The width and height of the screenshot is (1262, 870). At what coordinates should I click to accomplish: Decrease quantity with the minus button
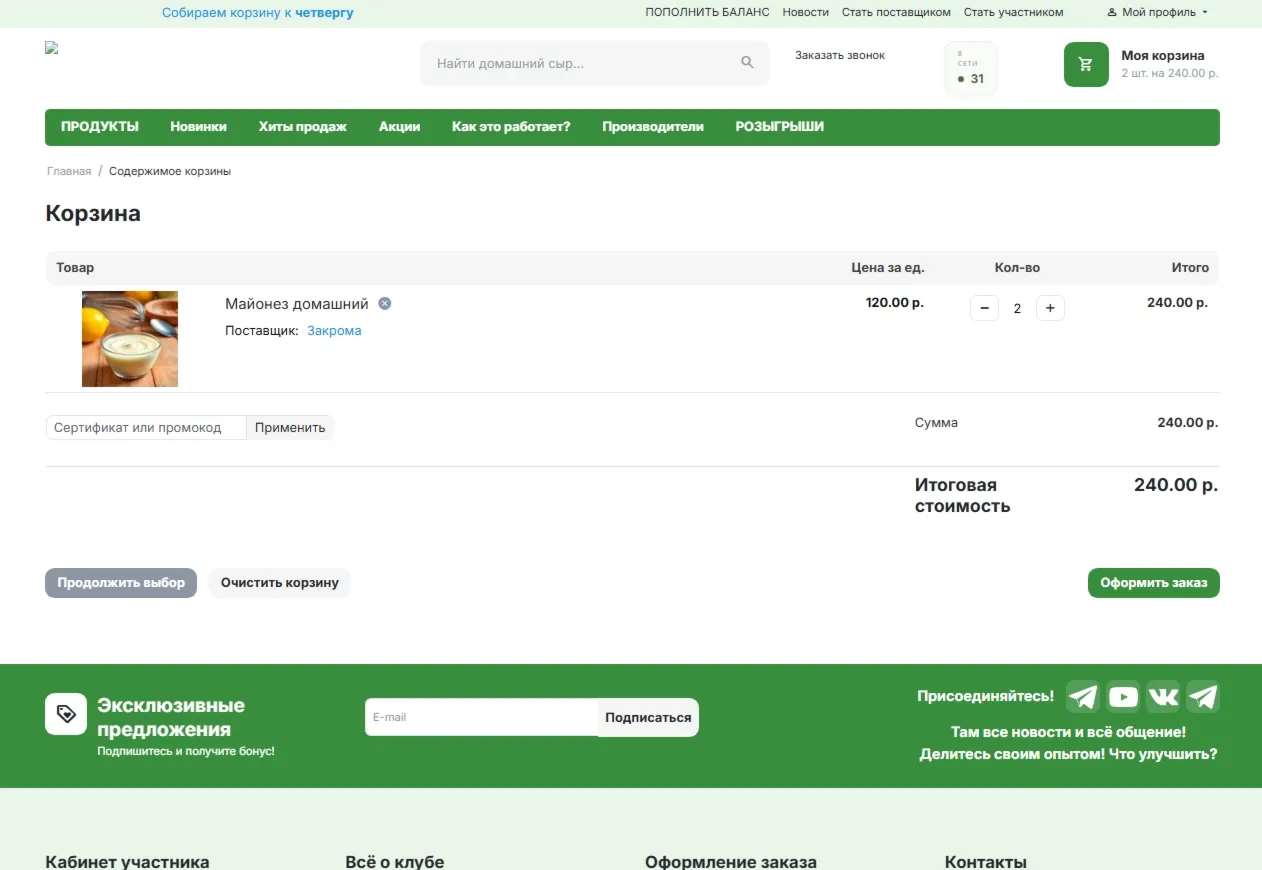click(x=984, y=308)
